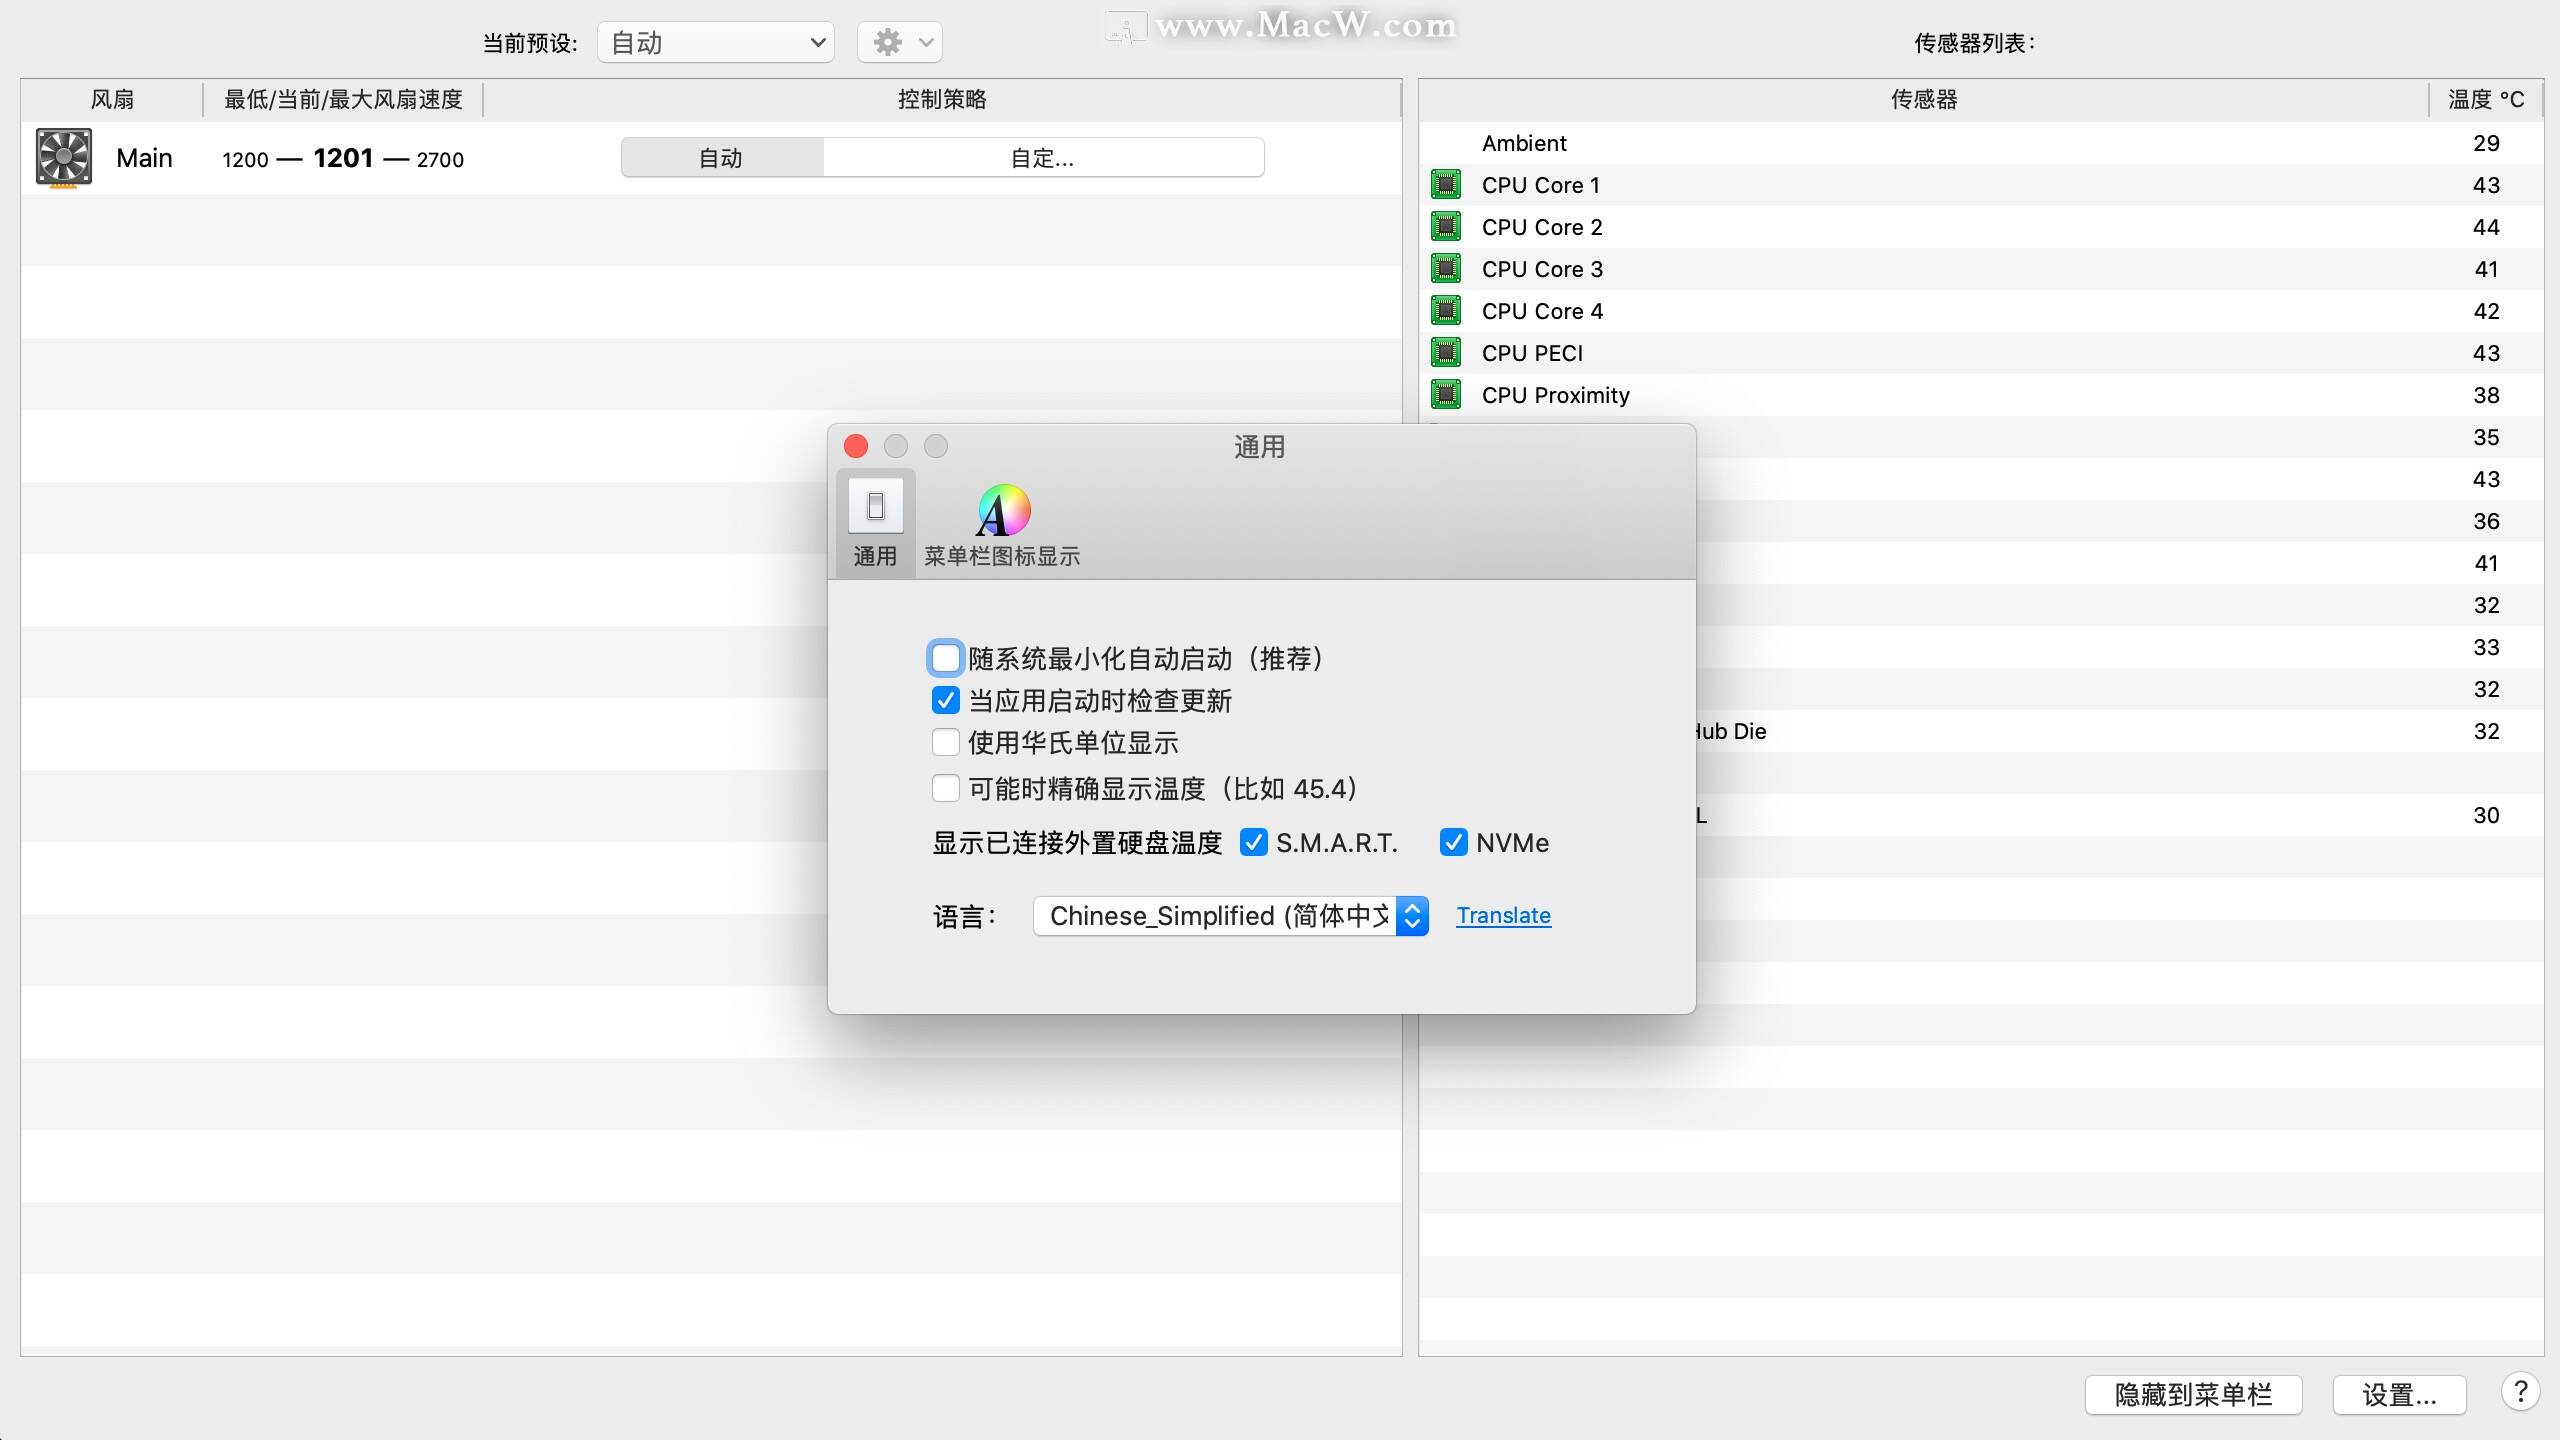Image resolution: width=2560 pixels, height=1440 pixels.
Task: Click the CPU PECI chip icon
Action: click(x=1446, y=353)
